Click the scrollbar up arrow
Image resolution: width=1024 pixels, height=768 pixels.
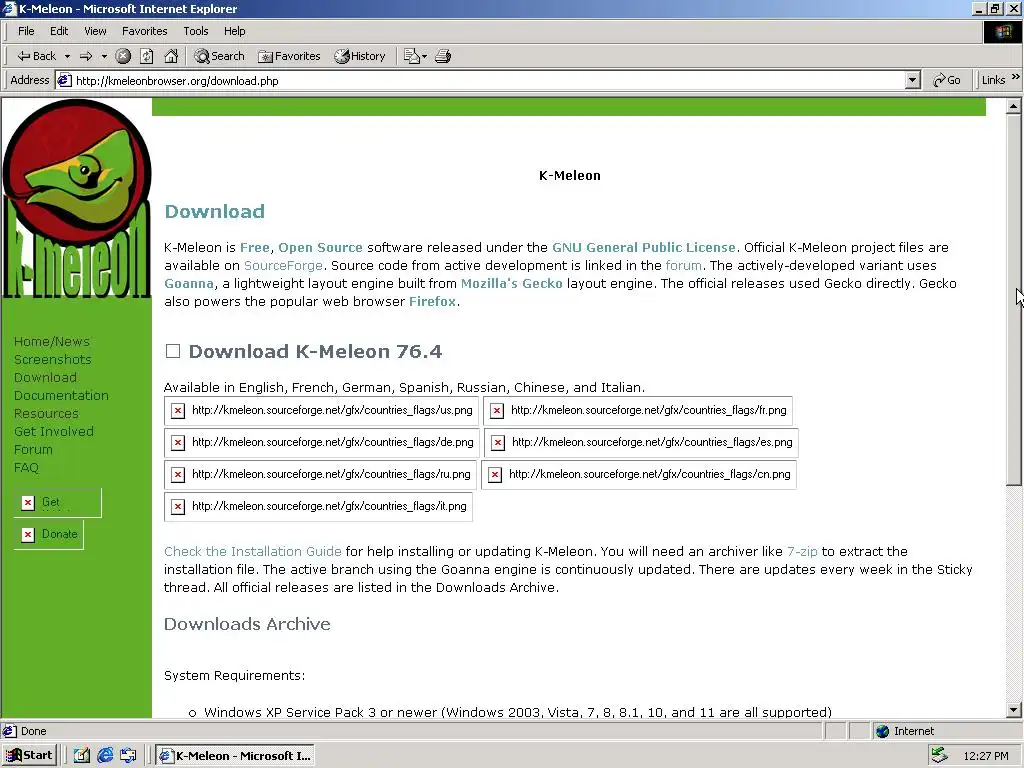[1013, 106]
